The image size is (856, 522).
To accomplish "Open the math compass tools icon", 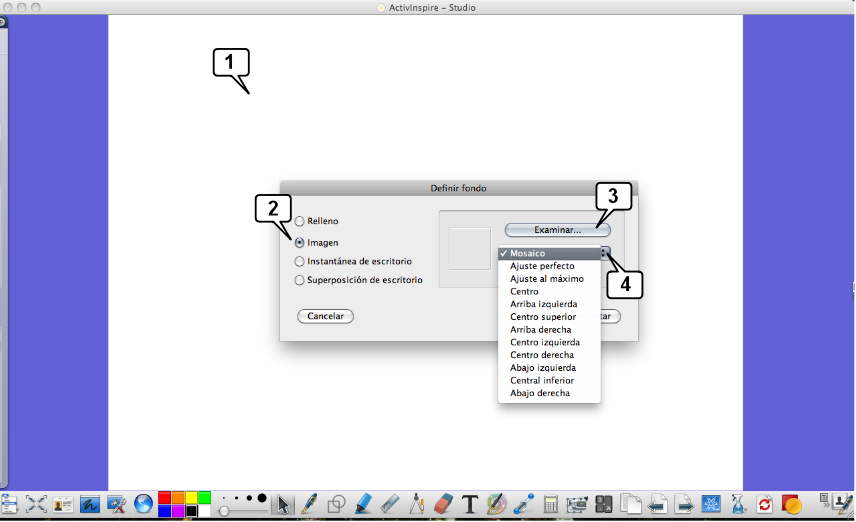I will 418,505.
